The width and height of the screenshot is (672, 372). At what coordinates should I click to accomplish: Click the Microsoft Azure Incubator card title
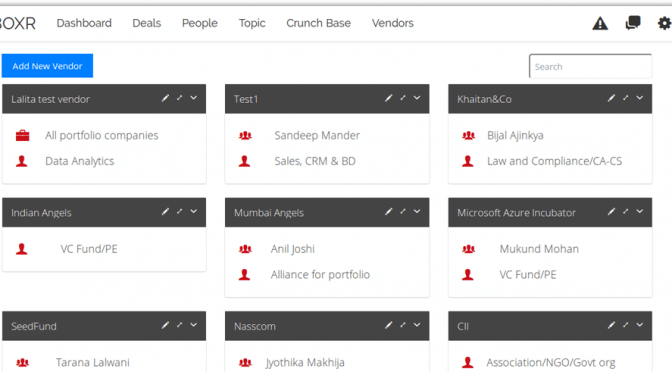tap(516, 213)
